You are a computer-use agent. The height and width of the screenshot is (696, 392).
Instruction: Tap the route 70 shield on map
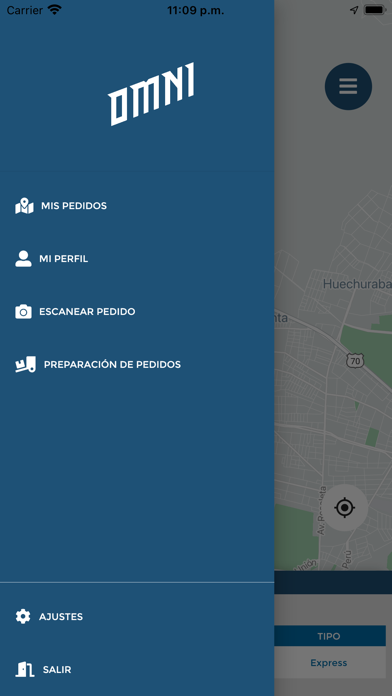tap(355, 360)
